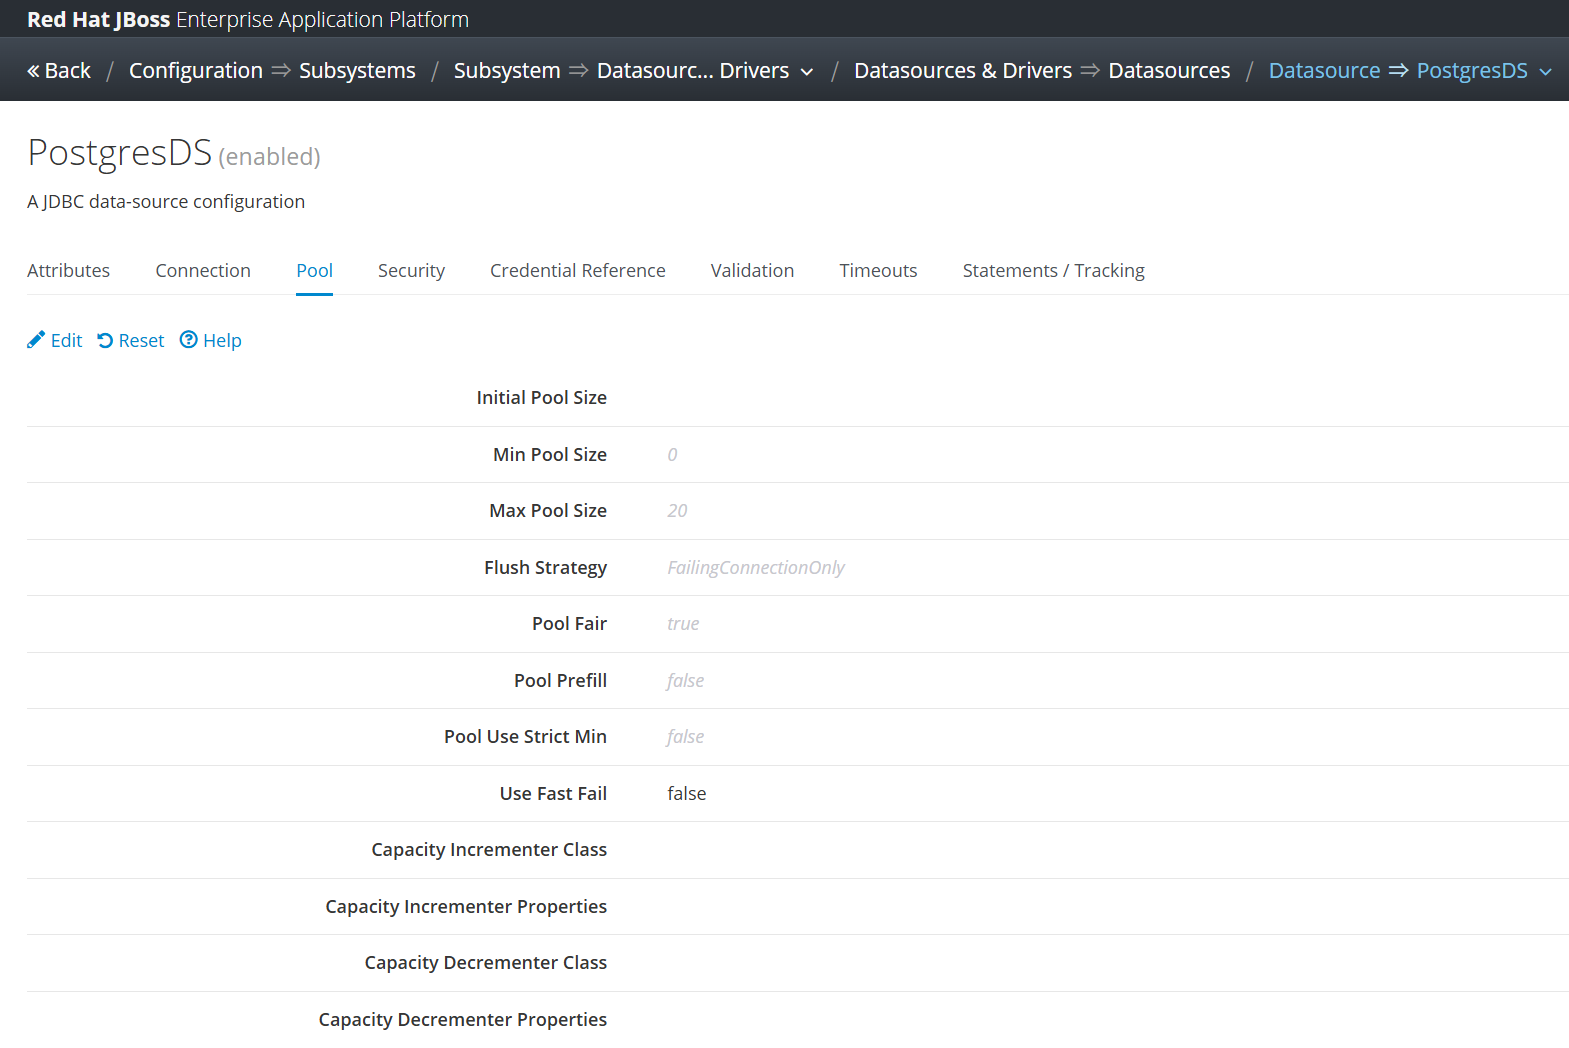1569x1048 pixels.
Task: Click the (enabled) status text
Action: pos(269,157)
